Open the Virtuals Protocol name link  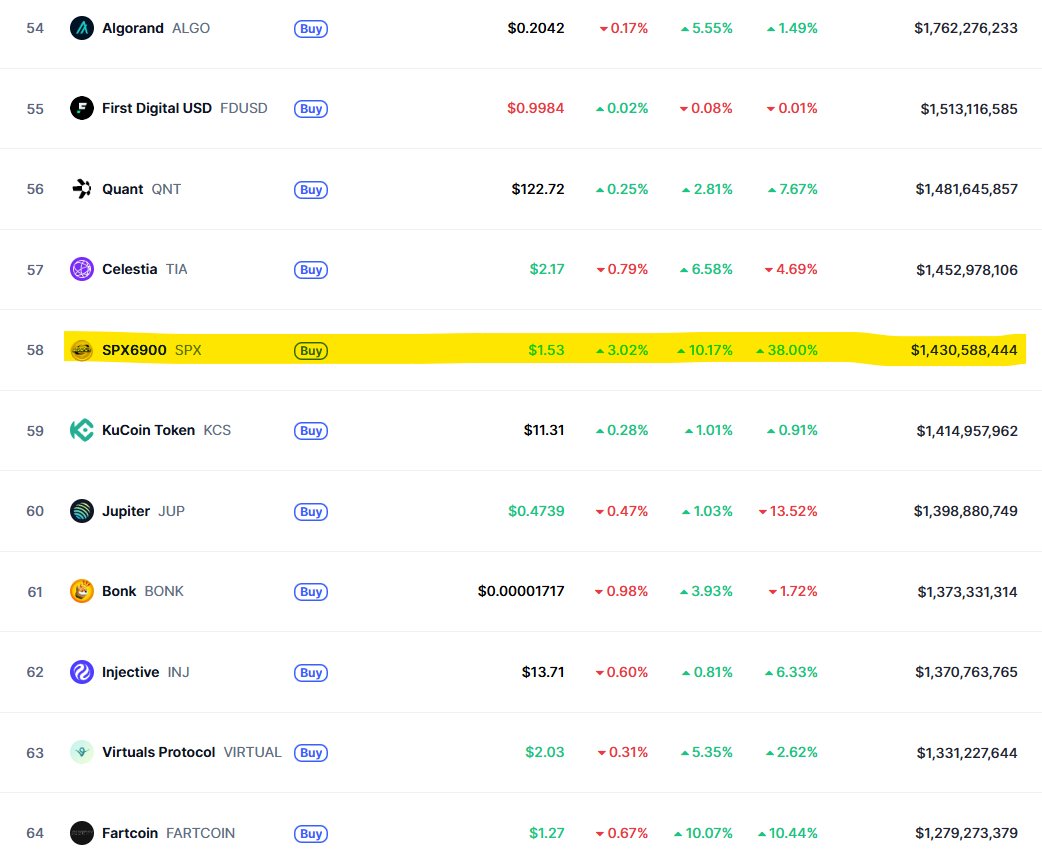[158, 752]
